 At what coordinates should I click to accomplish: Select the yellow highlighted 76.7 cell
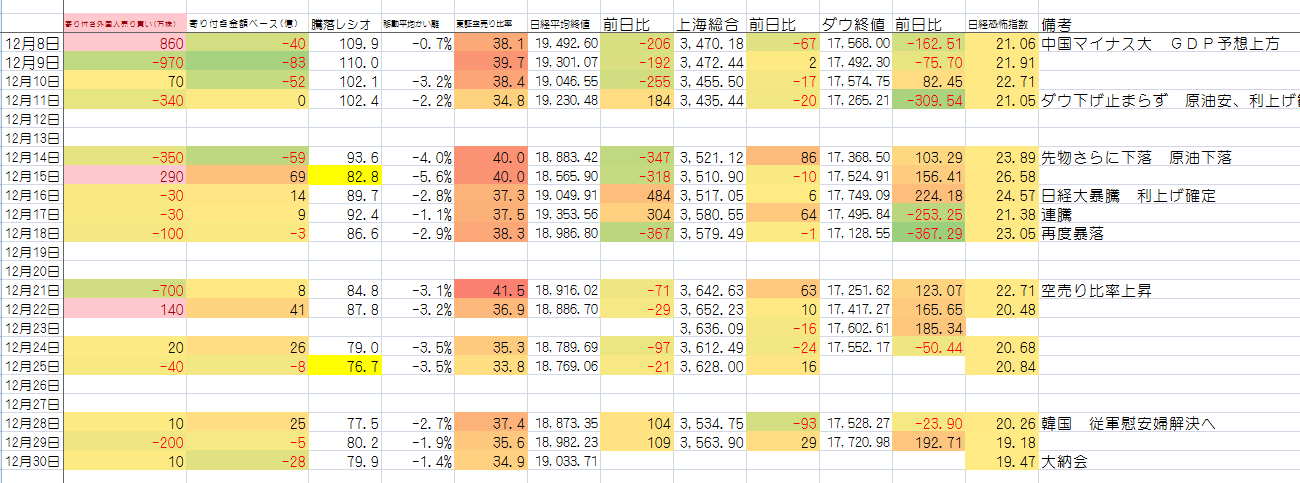[x=343, y=366]
